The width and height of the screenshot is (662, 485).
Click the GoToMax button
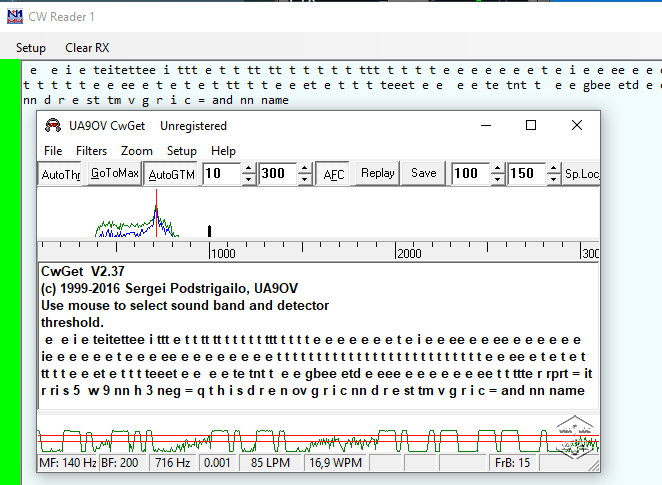[x=114, y=173]
